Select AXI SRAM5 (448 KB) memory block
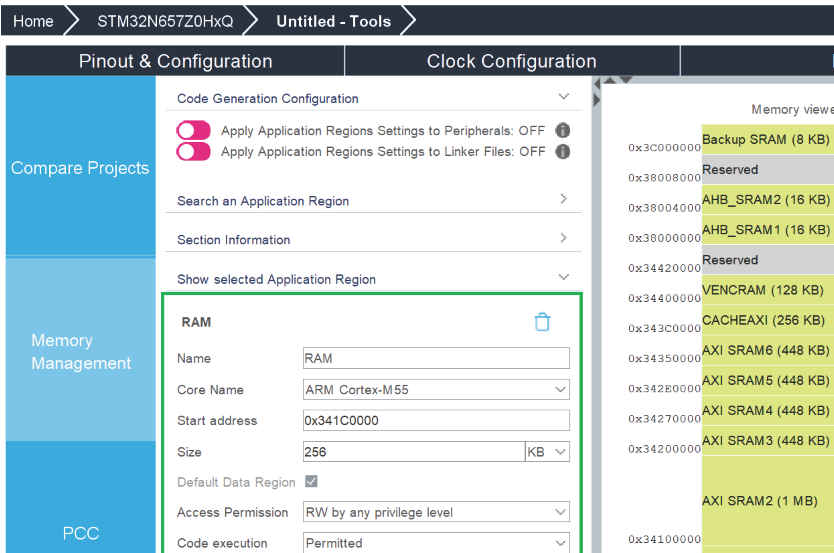 point(768,380)
